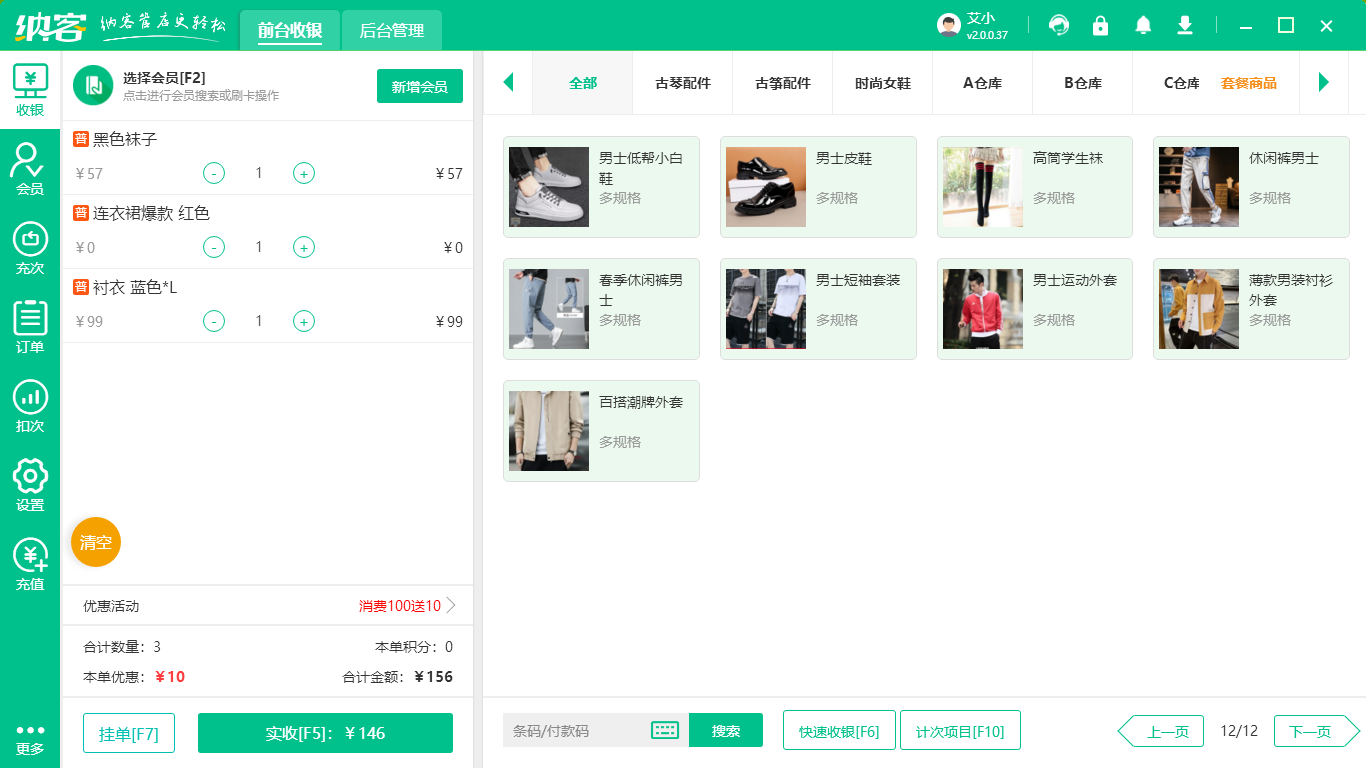This screenshot has height=768, width=1366.
Task: Select the 男士皮鞋 product card
Action: 818,187
